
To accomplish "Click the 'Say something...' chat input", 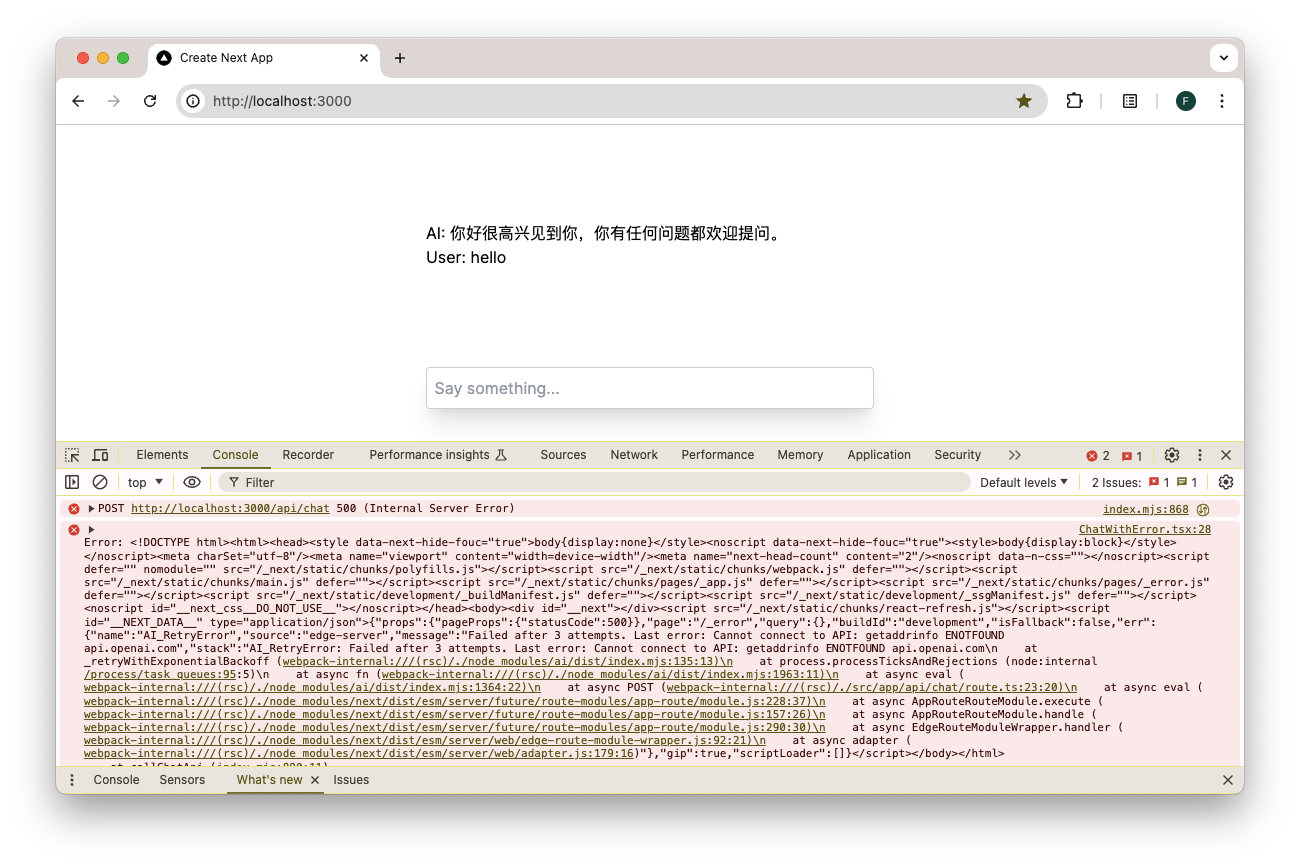I will (650, 388).
